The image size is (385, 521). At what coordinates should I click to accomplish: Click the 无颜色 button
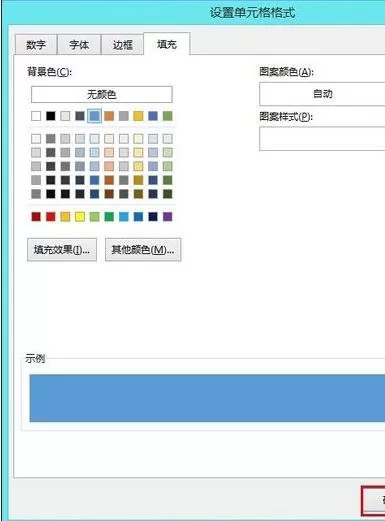click(x=102, y=94)
